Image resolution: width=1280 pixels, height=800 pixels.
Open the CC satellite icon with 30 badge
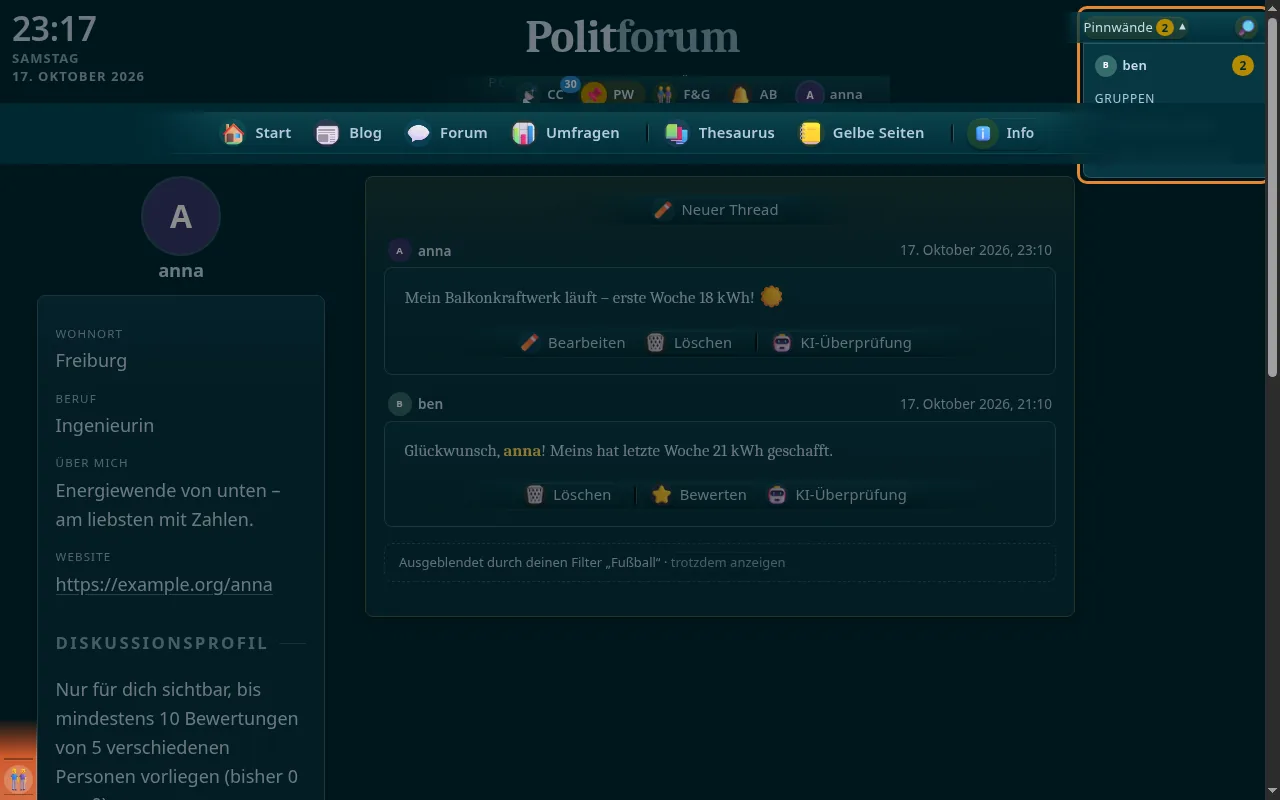pos(543,94)
